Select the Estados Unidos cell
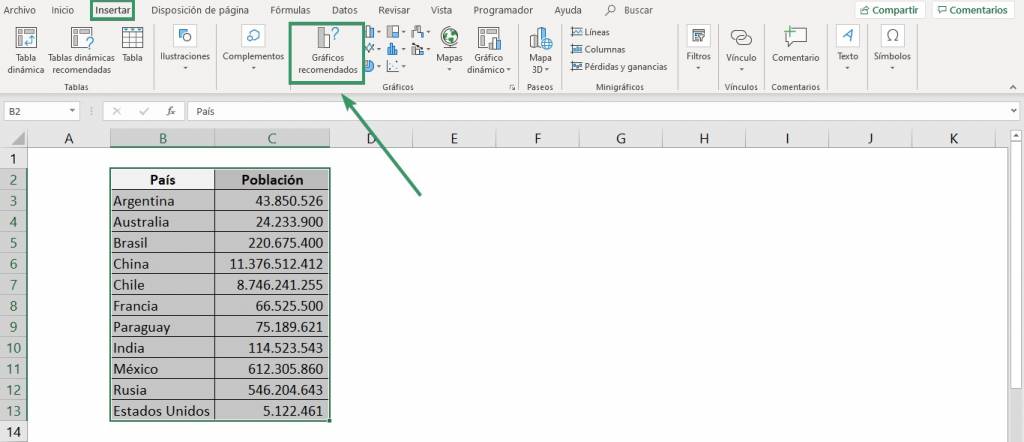 pyautogui.click(x=162, y=411)
